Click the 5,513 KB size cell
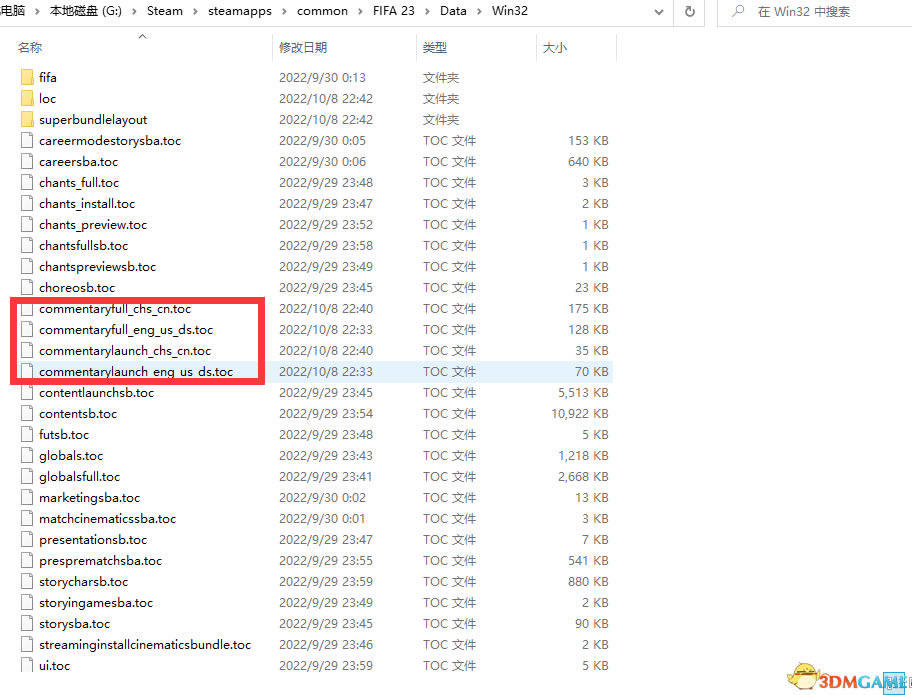The image size is (912, 695). (583, 393)
